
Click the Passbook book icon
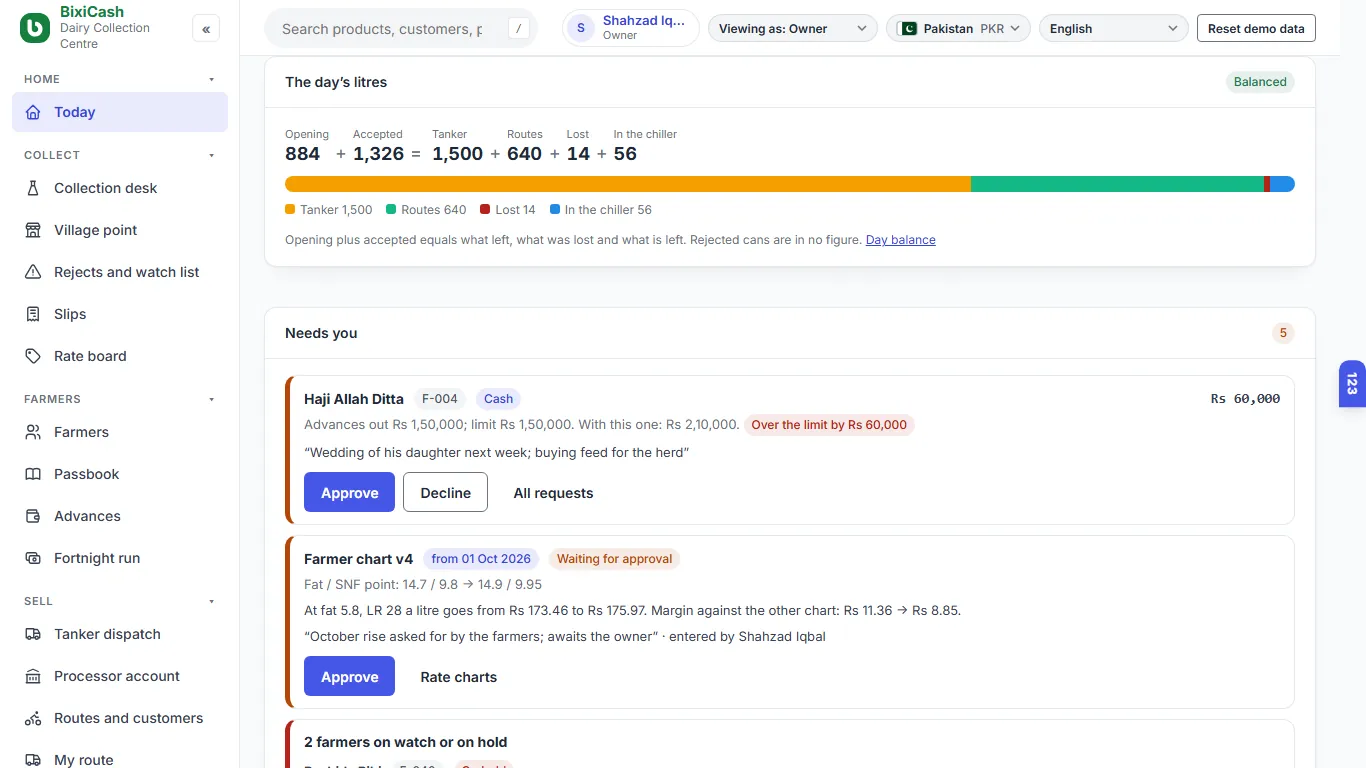(33, 474)
